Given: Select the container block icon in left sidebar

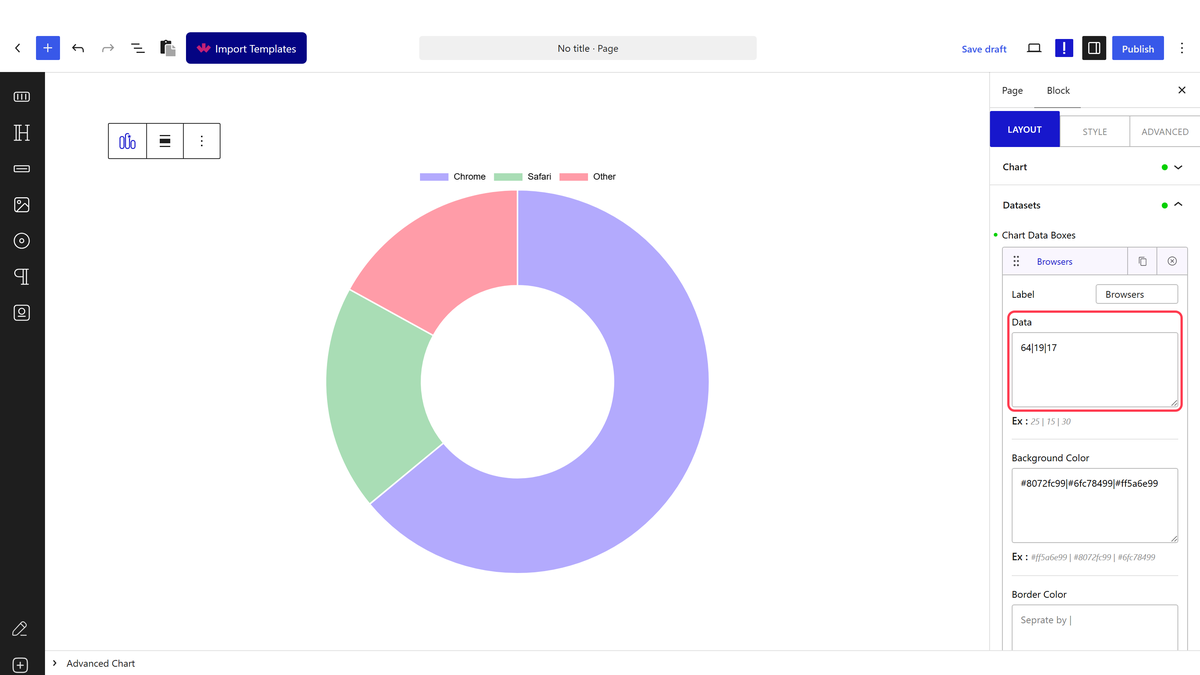Looking at the screenshot, I should point(22,97).
